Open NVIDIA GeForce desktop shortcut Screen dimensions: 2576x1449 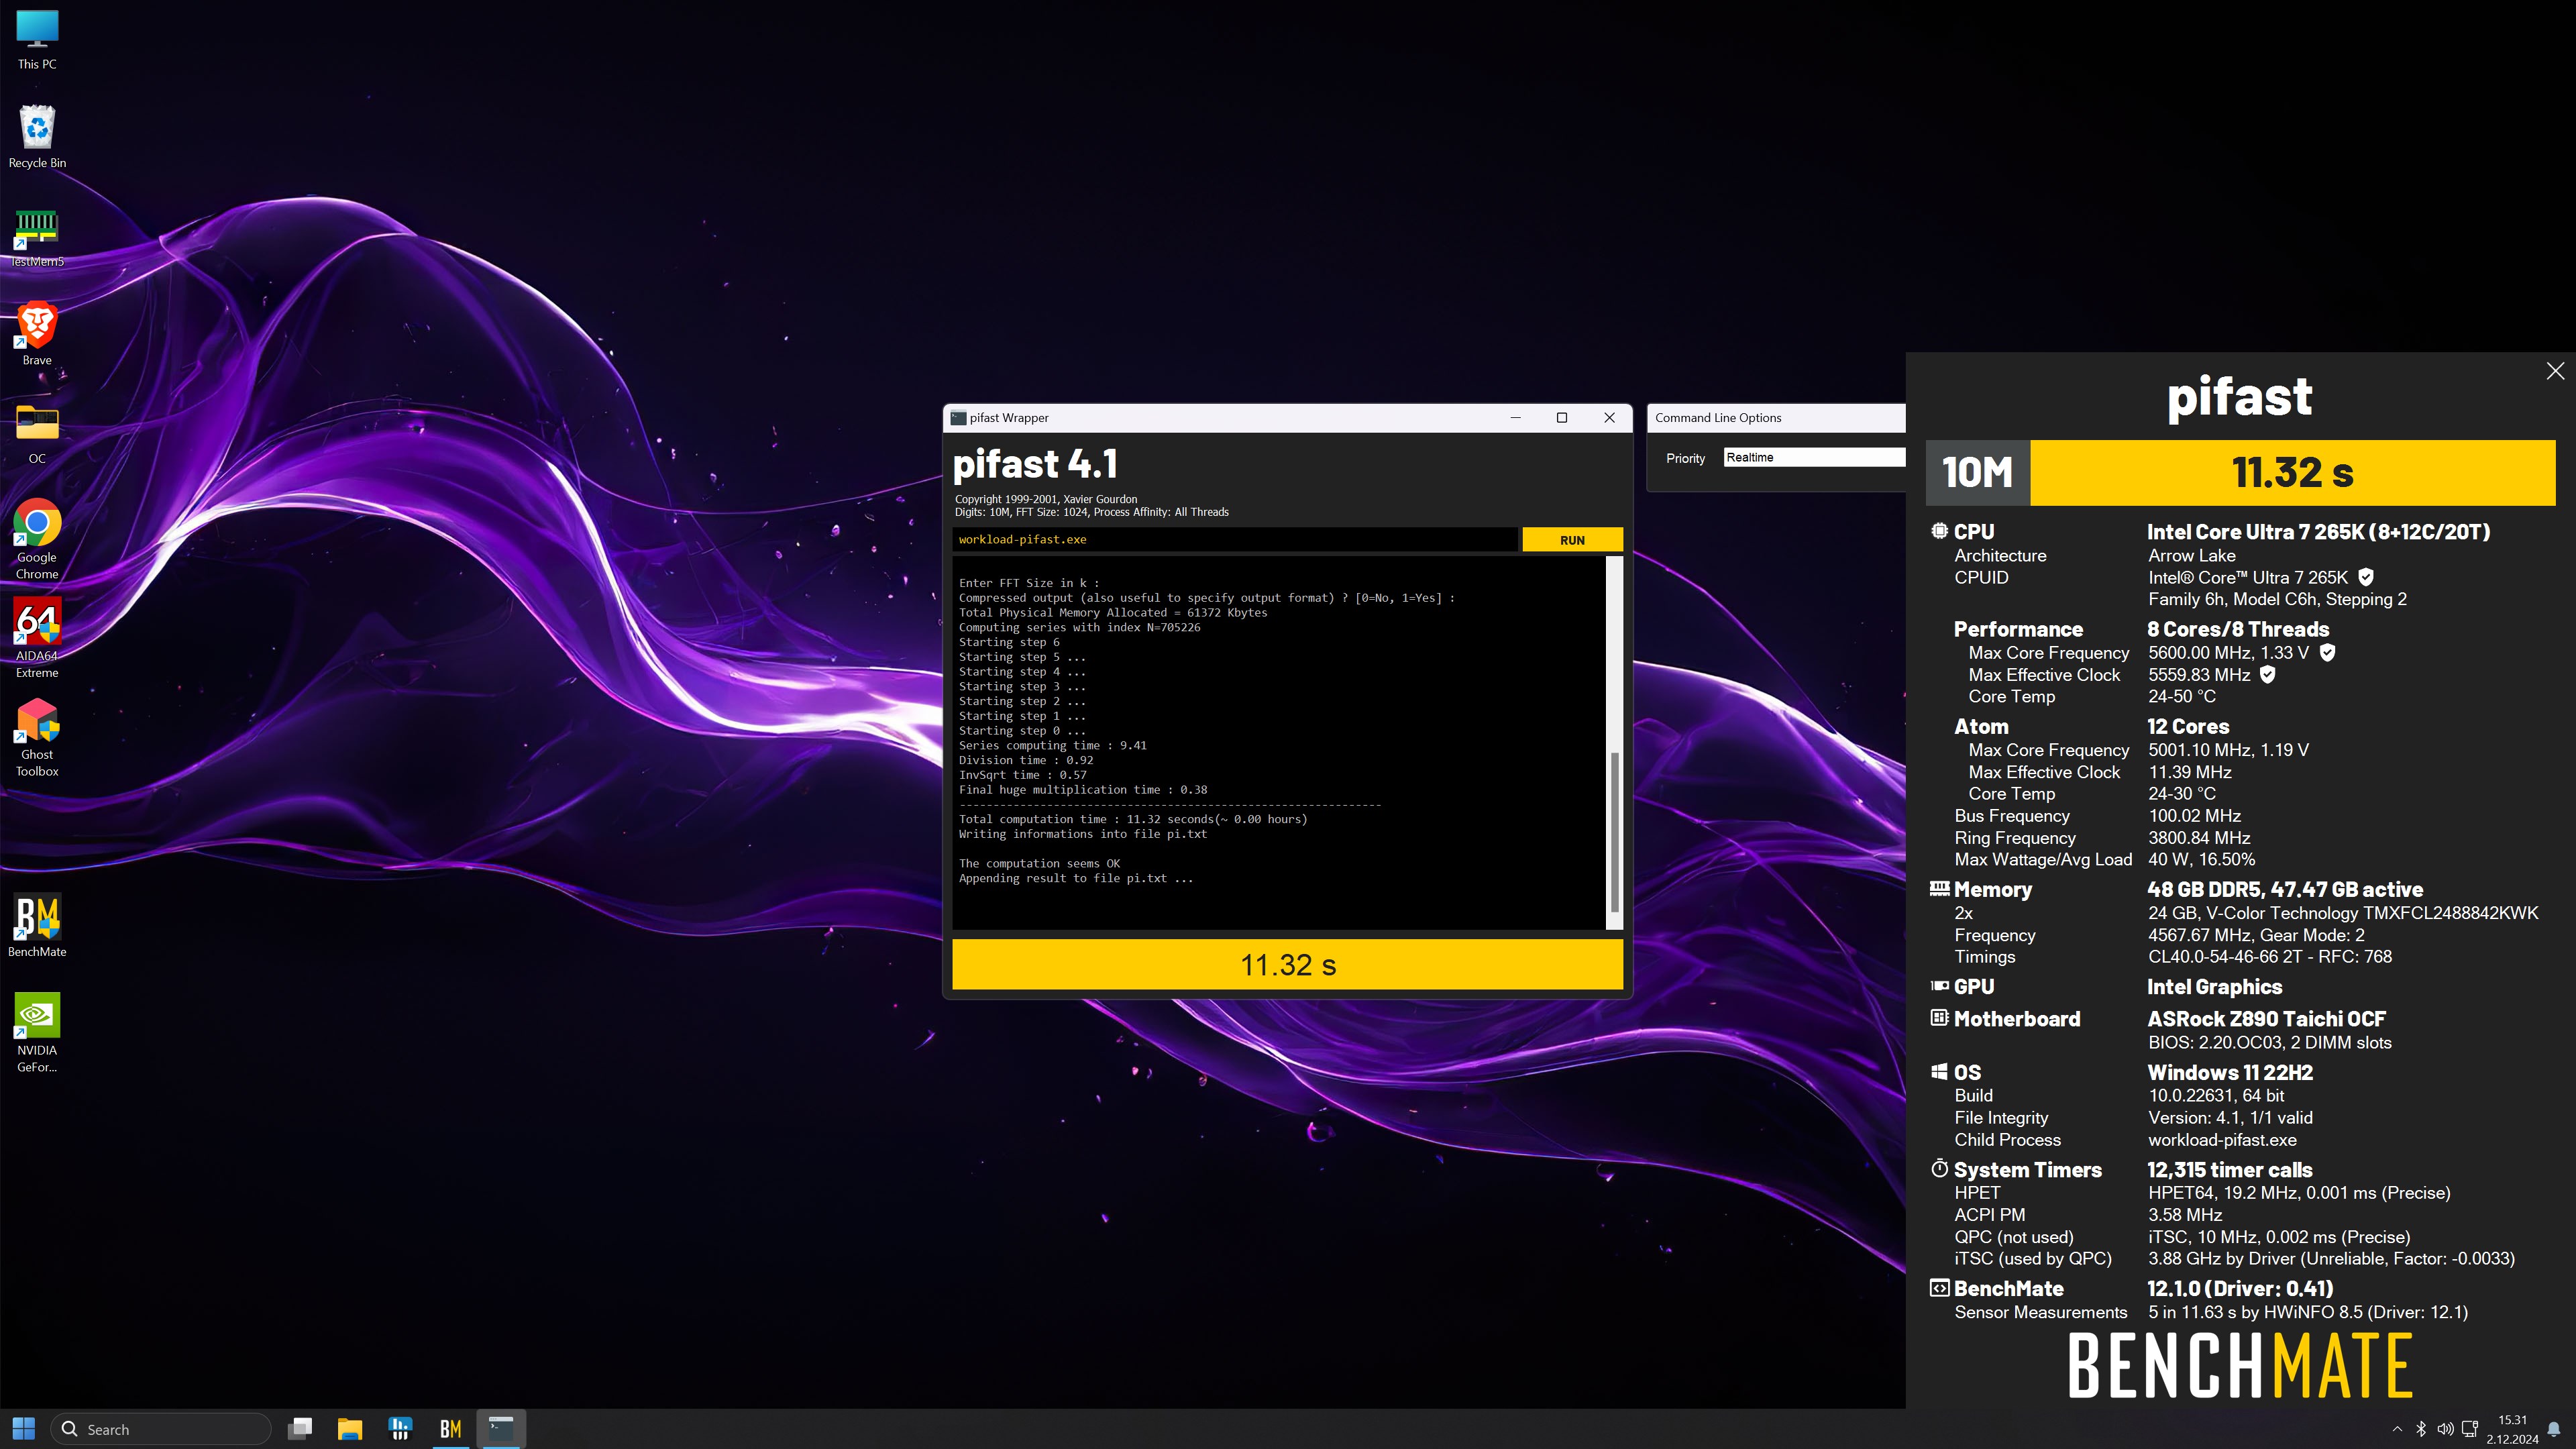37,1033
